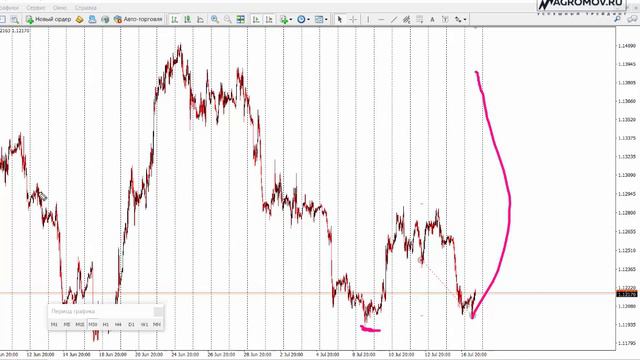
Task: Open the indicators list dropdown
Action: pos(286,19)
